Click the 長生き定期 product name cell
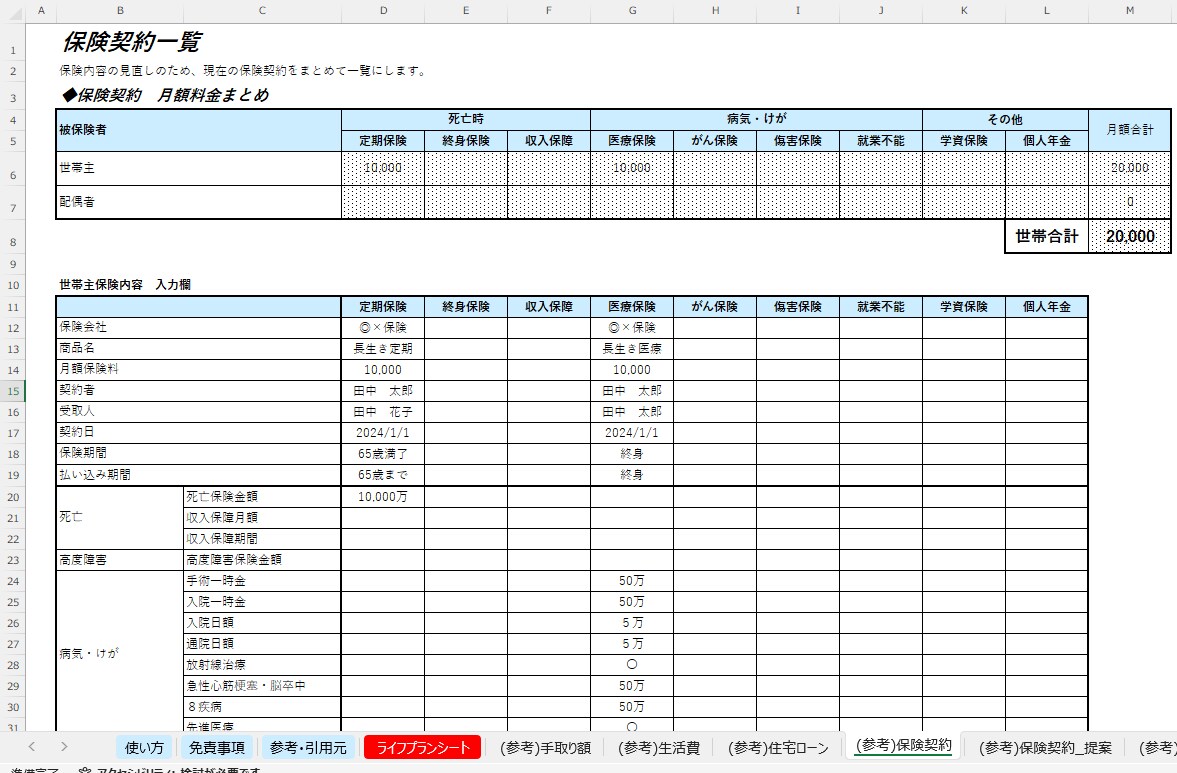 coord(384,348)
